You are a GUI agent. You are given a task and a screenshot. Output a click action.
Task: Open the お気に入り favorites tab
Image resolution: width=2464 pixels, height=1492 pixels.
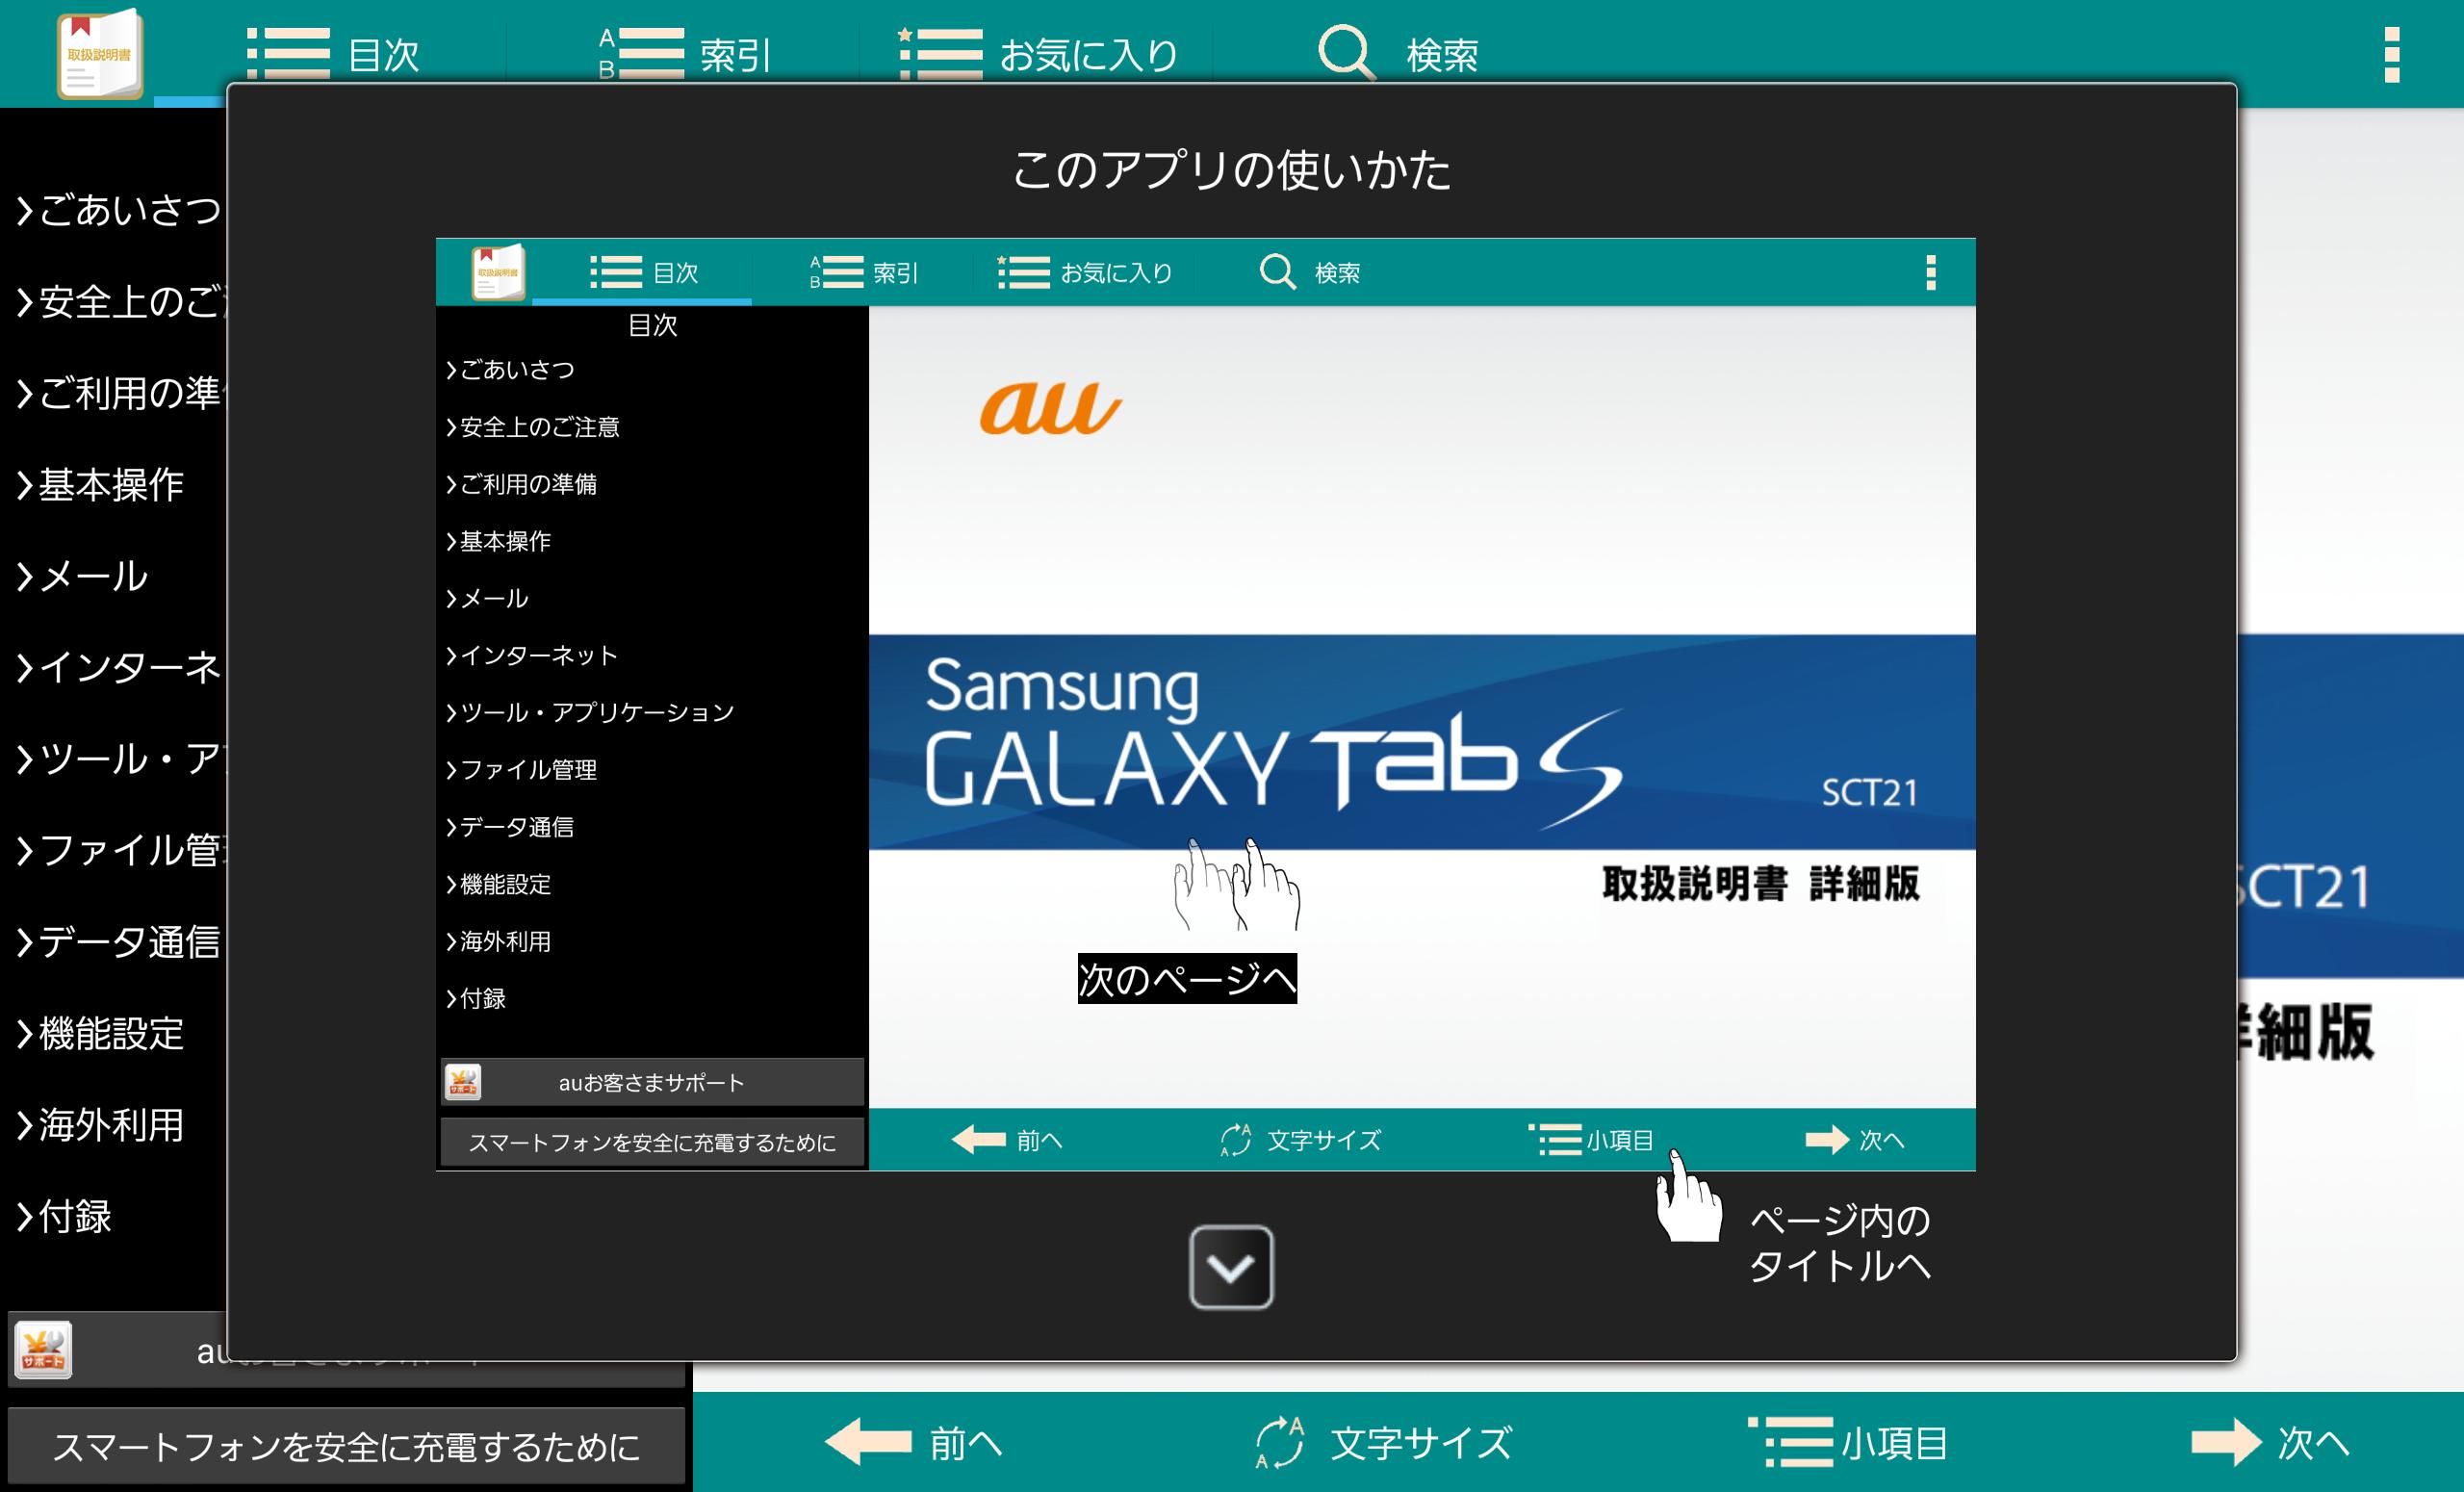point(1038,54)
